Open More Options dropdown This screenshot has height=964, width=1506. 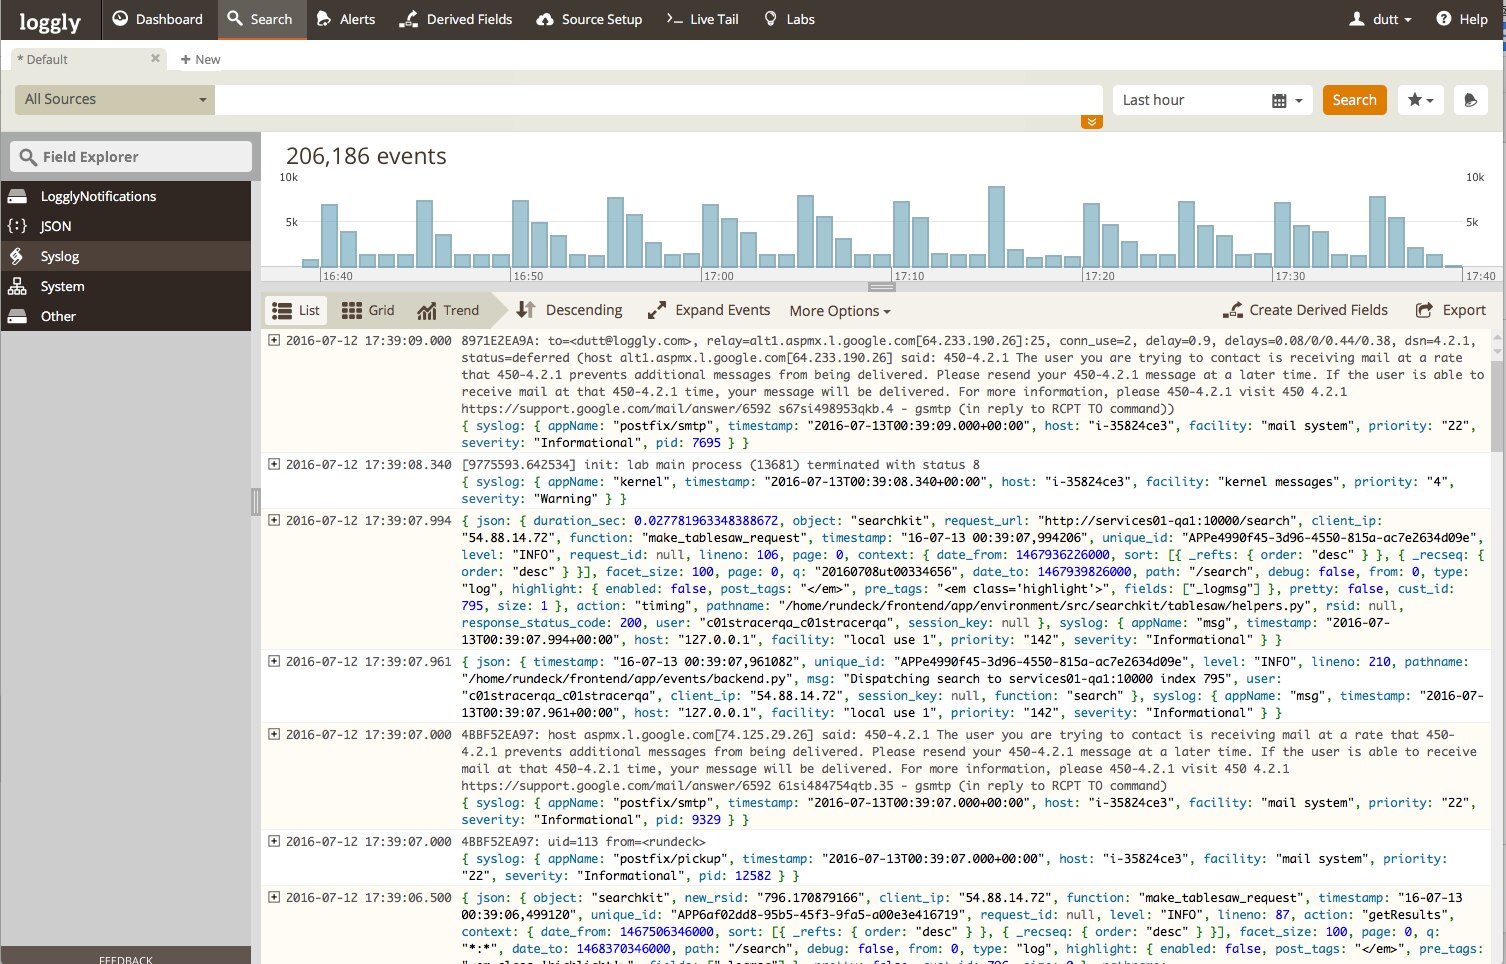tap(839, 311)
